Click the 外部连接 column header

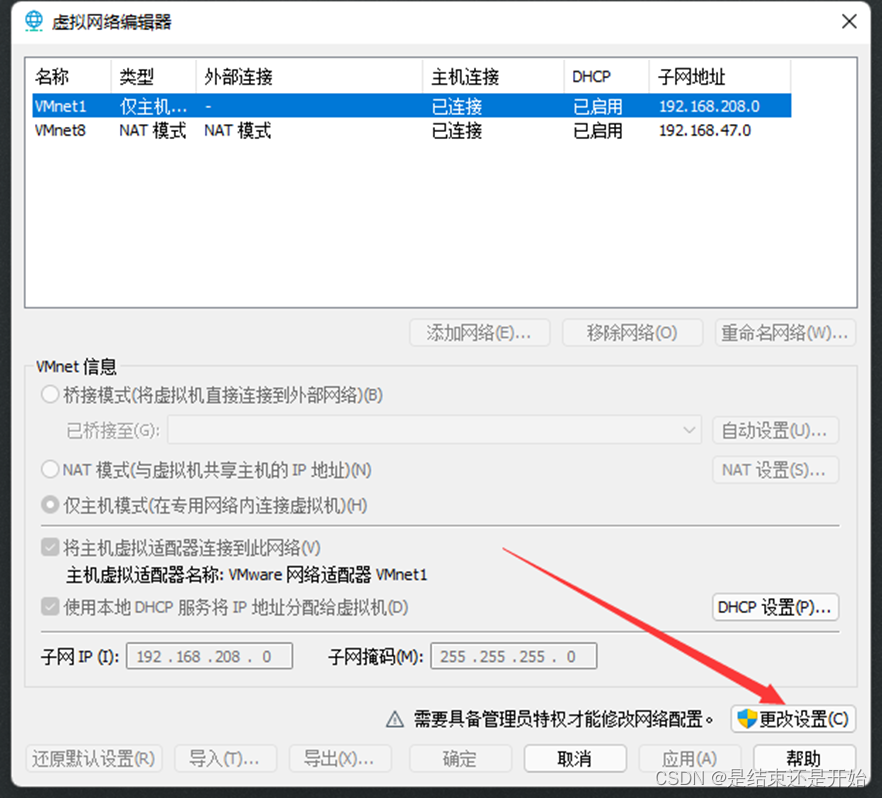point(309,76)
